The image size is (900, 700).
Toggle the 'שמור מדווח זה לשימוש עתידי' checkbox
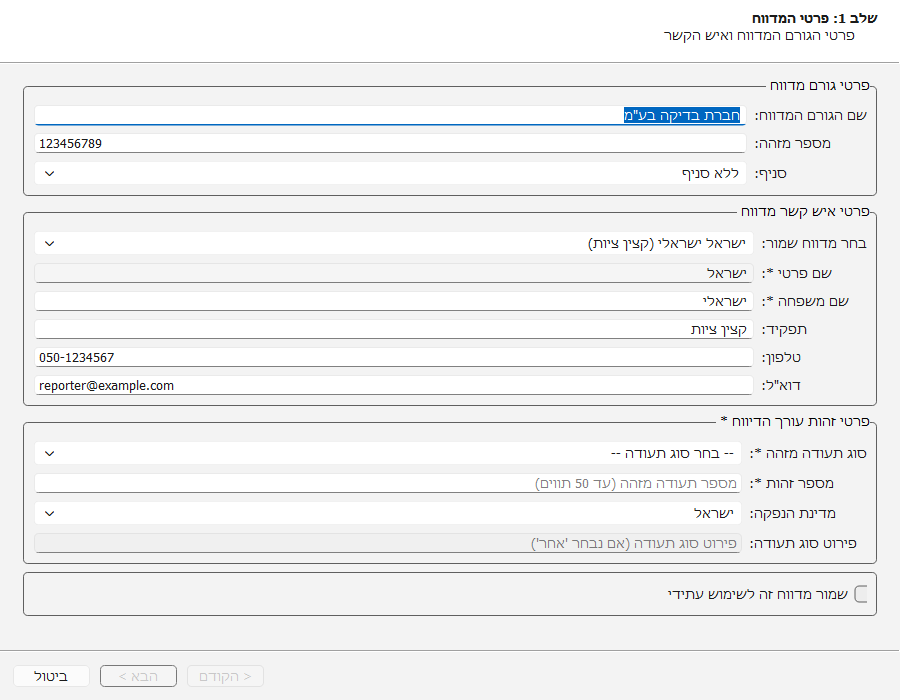[860, 594]
